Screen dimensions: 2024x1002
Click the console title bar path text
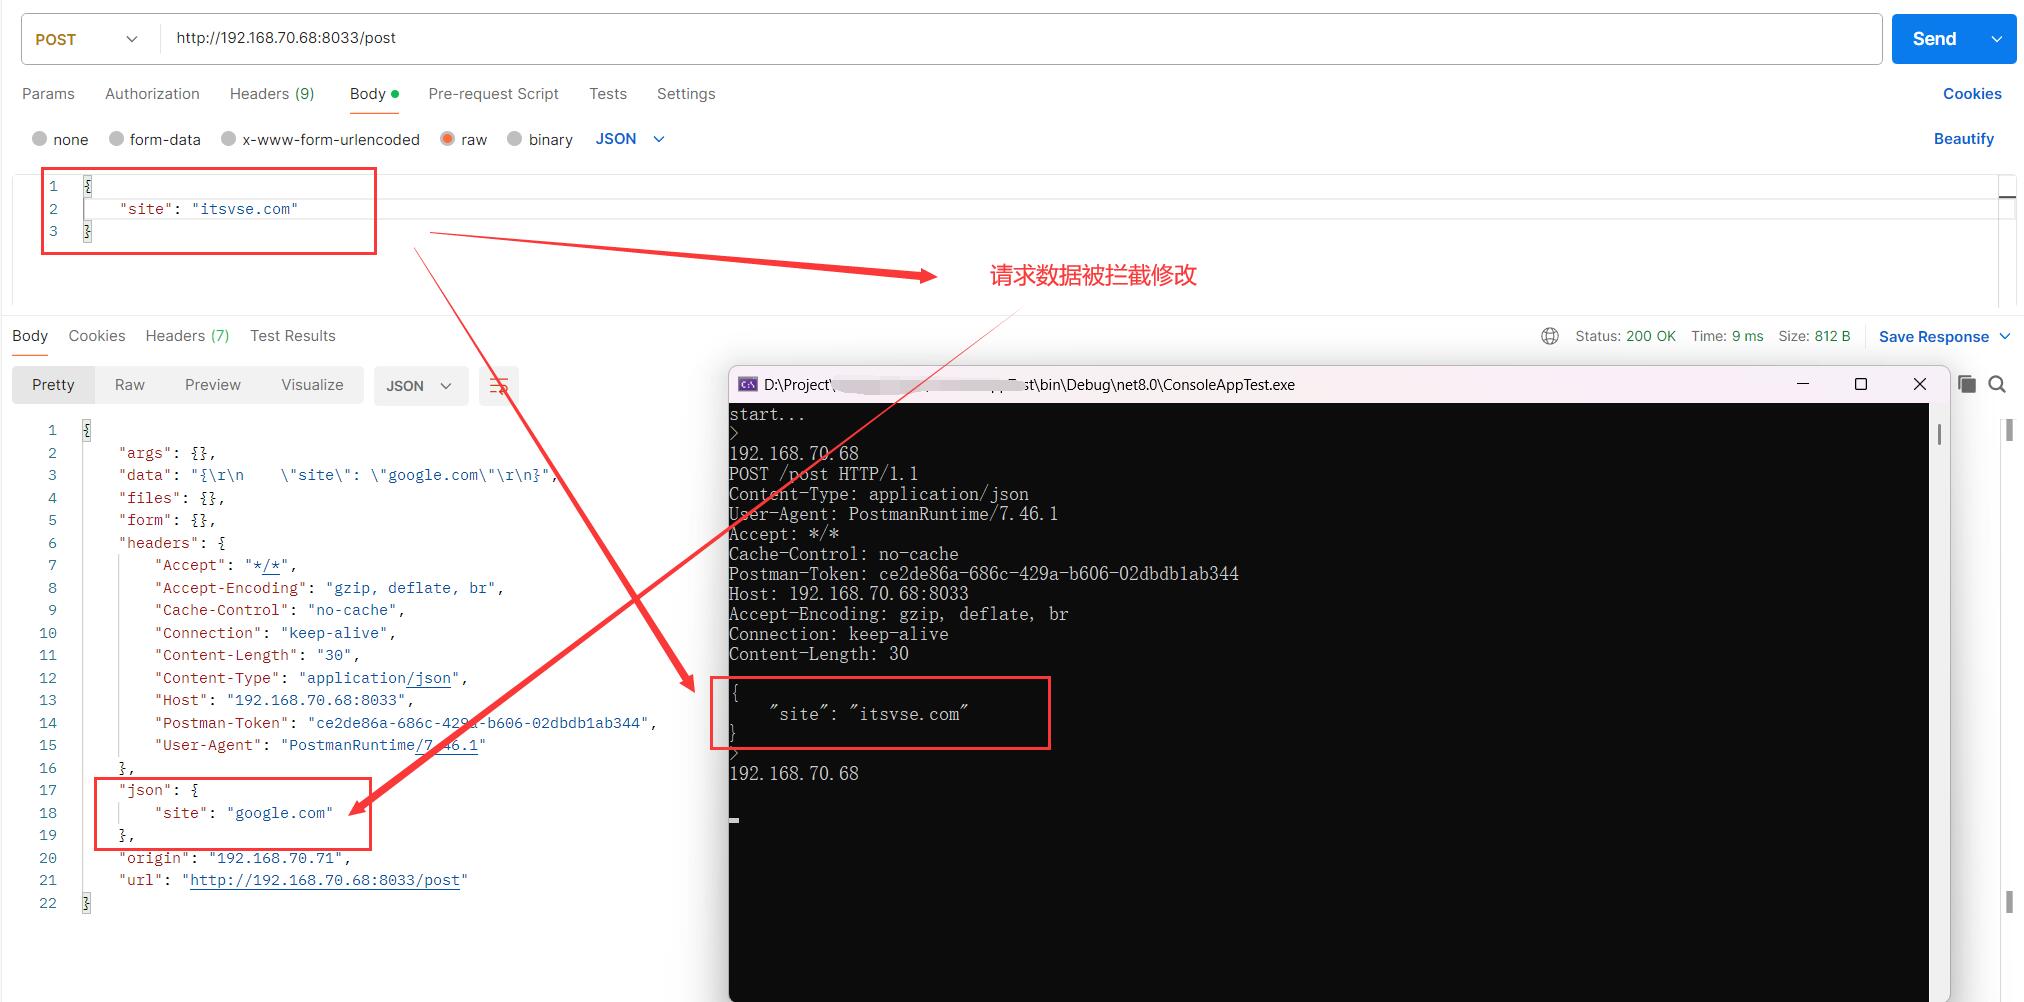point(1029,384)
